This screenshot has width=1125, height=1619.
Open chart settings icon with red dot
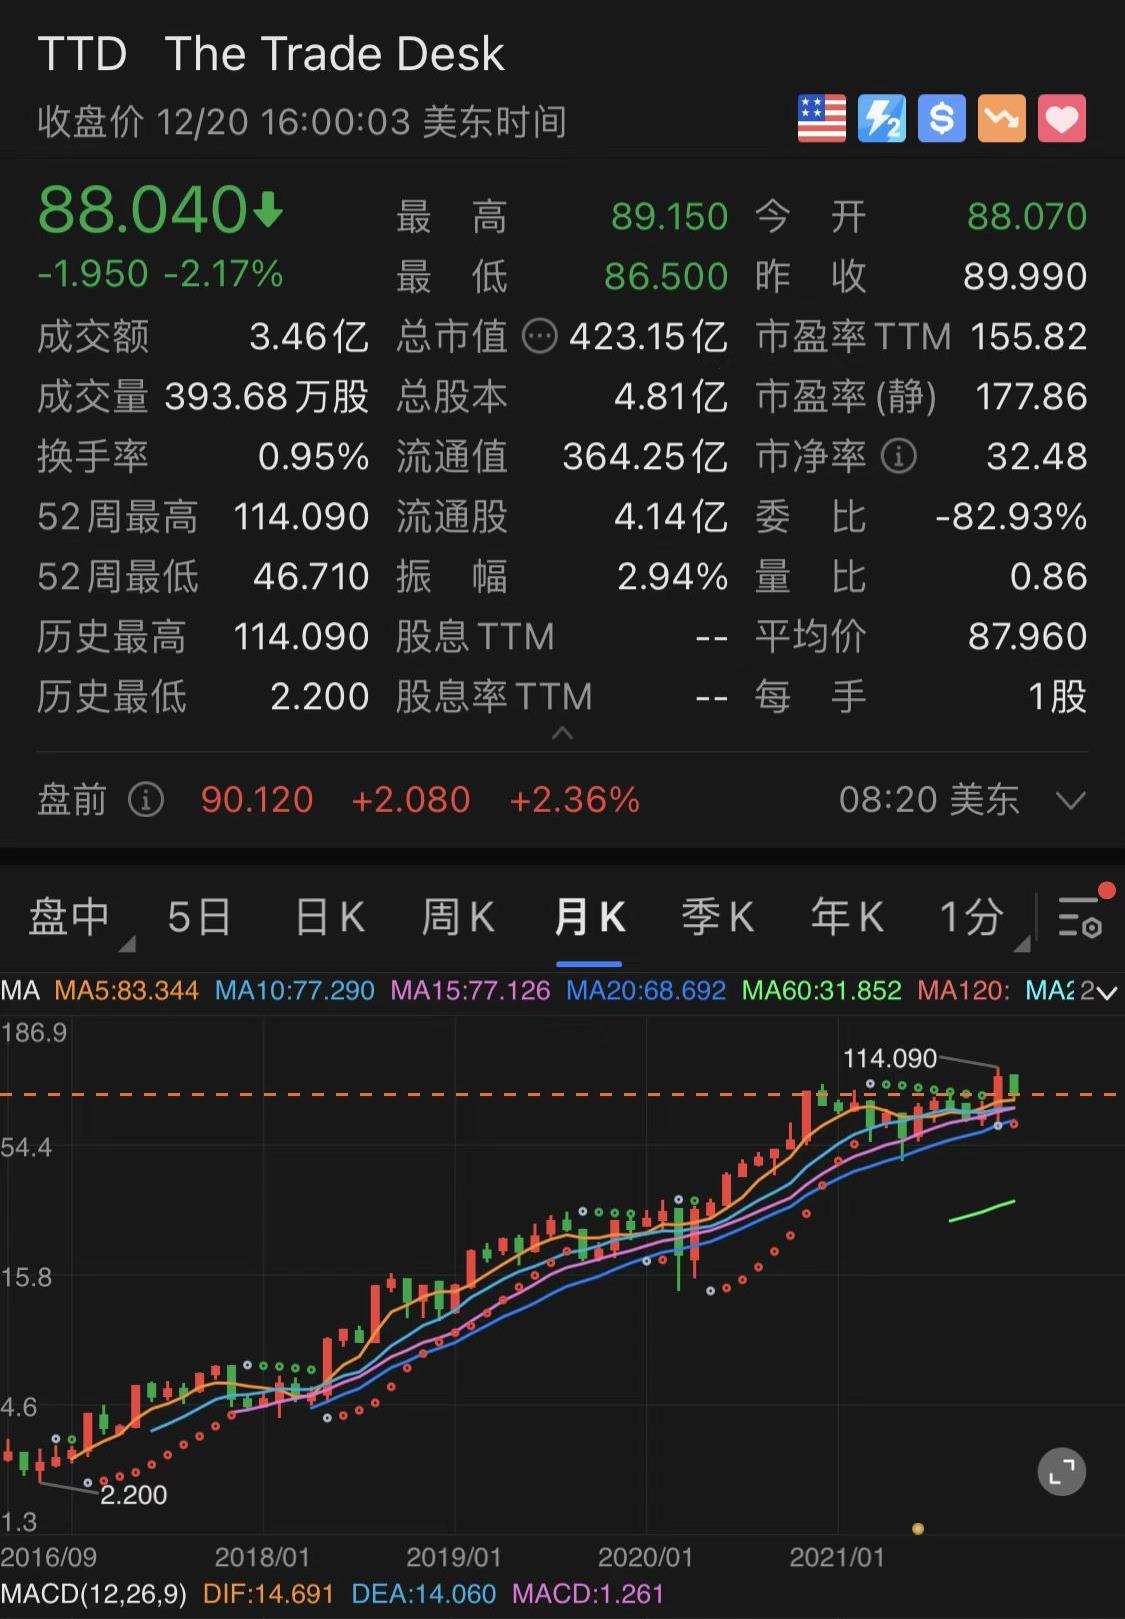(x=1082, y=912)
